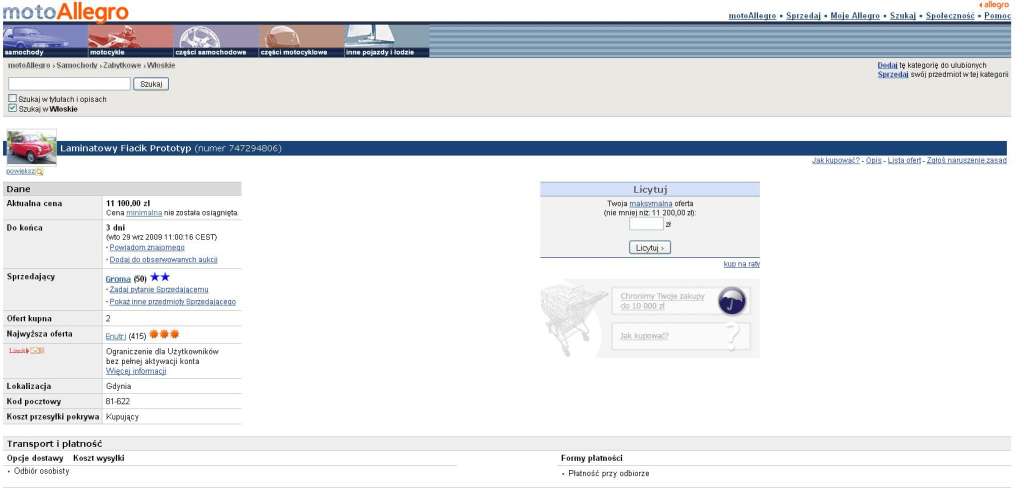
Task: Click Szukaj in the top navigation
Action: [x=903, y=16]
